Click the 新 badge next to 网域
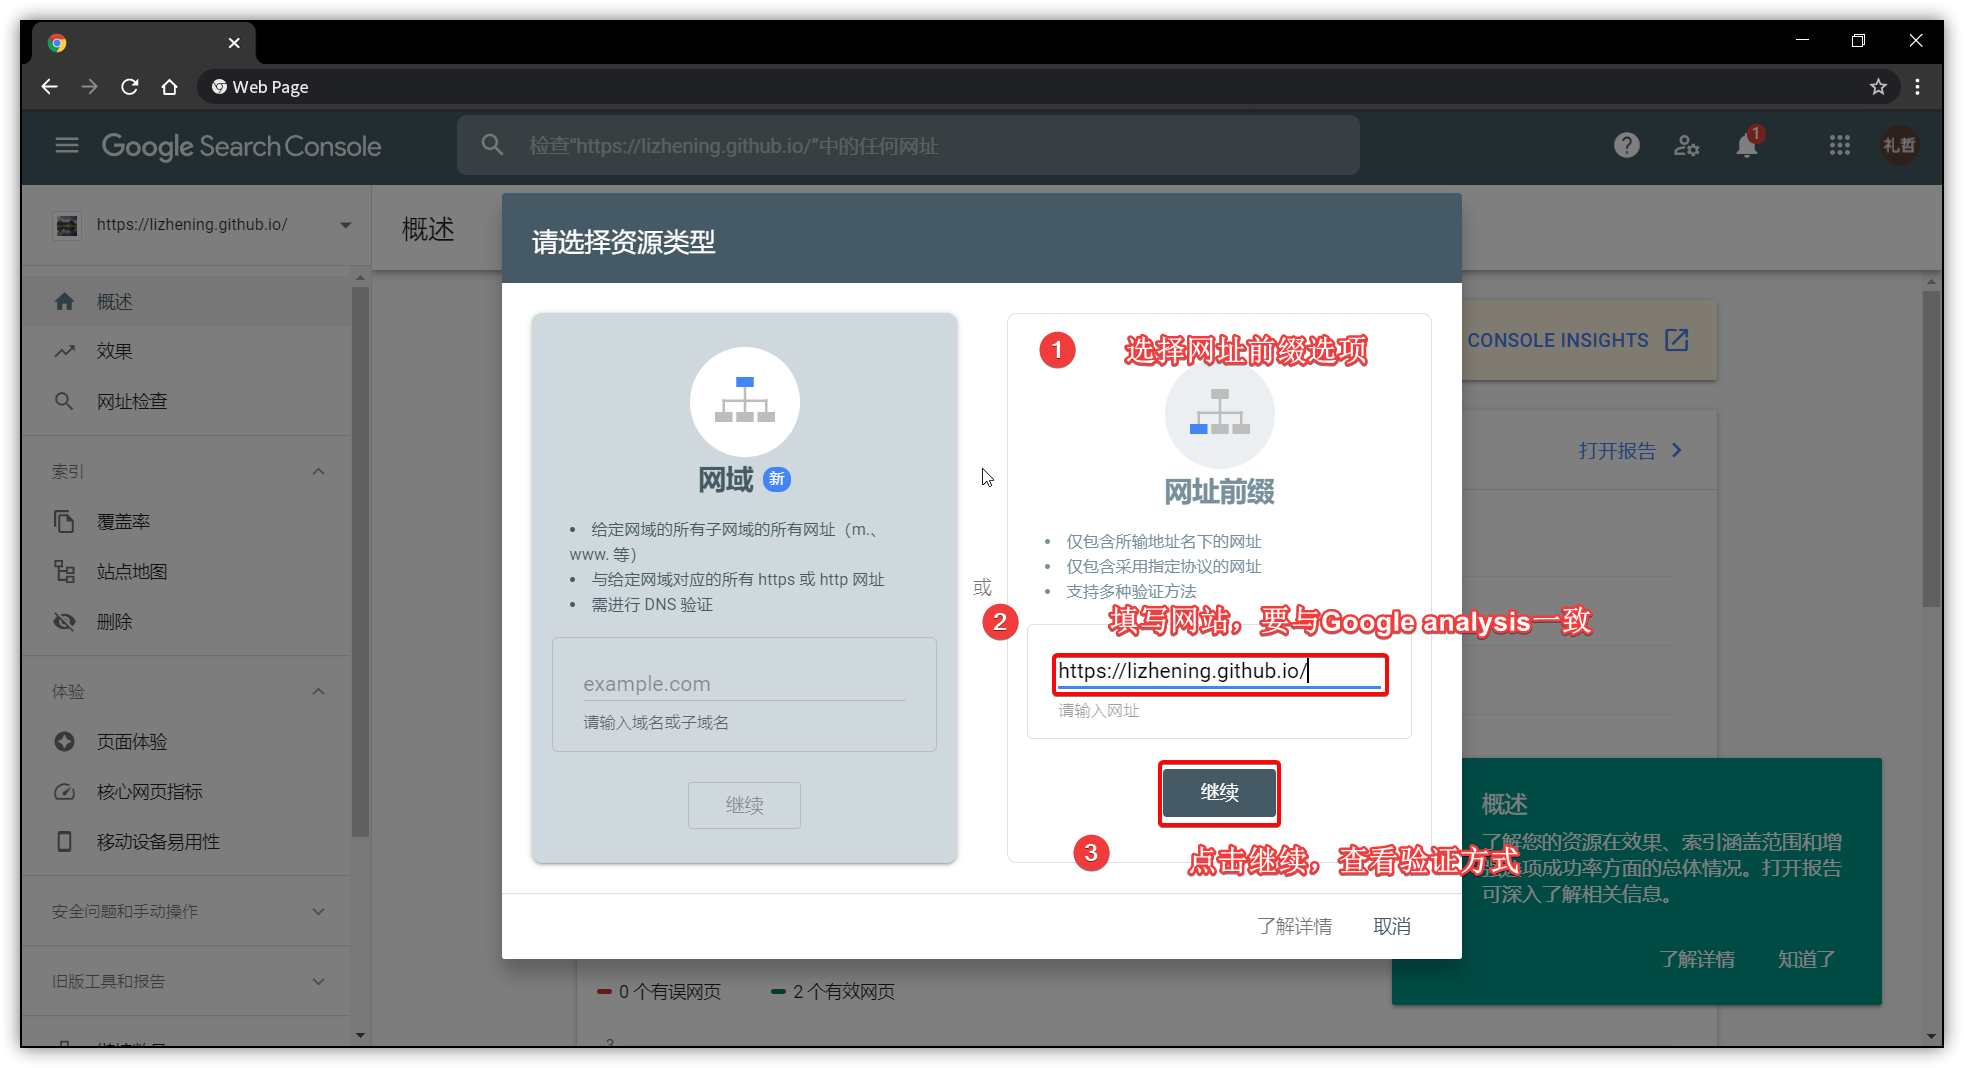This screenshot has width=1964, height=1068. click(777, 479)
